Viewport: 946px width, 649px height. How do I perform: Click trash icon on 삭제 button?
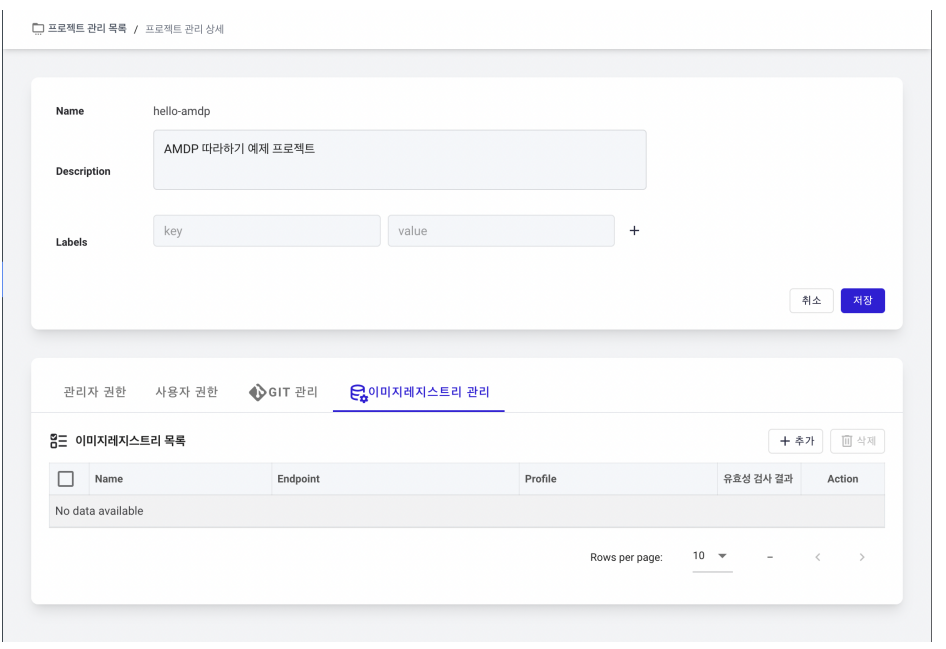tap(847, 441)
